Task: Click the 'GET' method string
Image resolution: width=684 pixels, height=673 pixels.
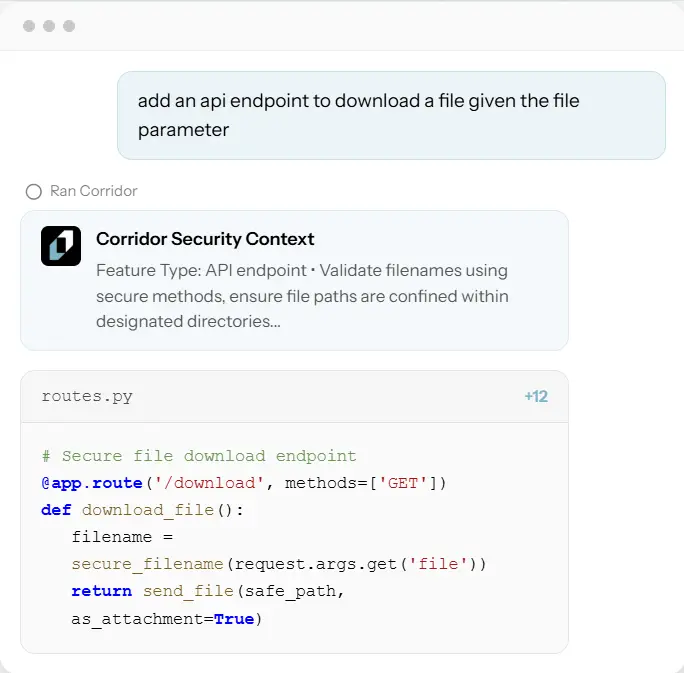Action: tap(403, 483)
